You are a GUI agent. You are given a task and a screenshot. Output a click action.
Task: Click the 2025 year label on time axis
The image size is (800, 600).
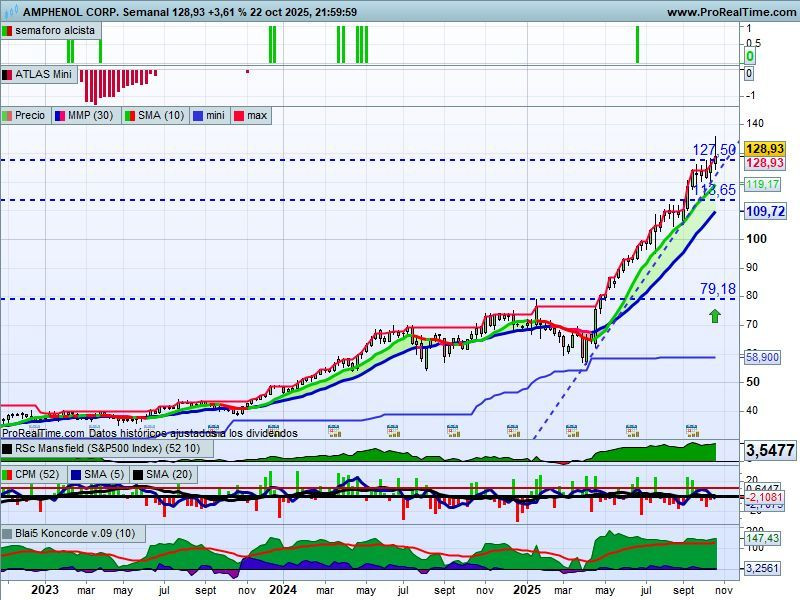pyautogui.click(x=527, y=589)
